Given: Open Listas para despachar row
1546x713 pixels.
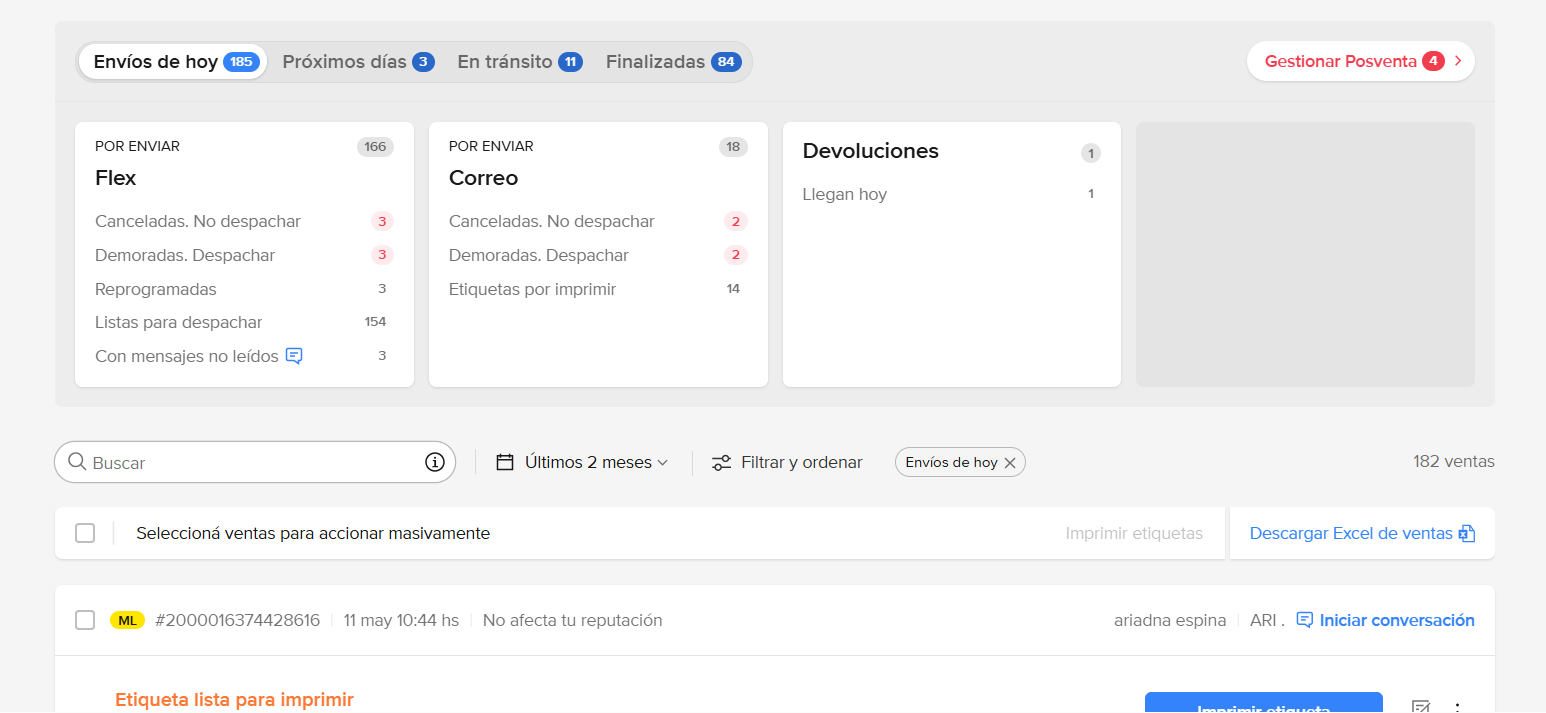Looking at the screenshot, I should point(244,322).
